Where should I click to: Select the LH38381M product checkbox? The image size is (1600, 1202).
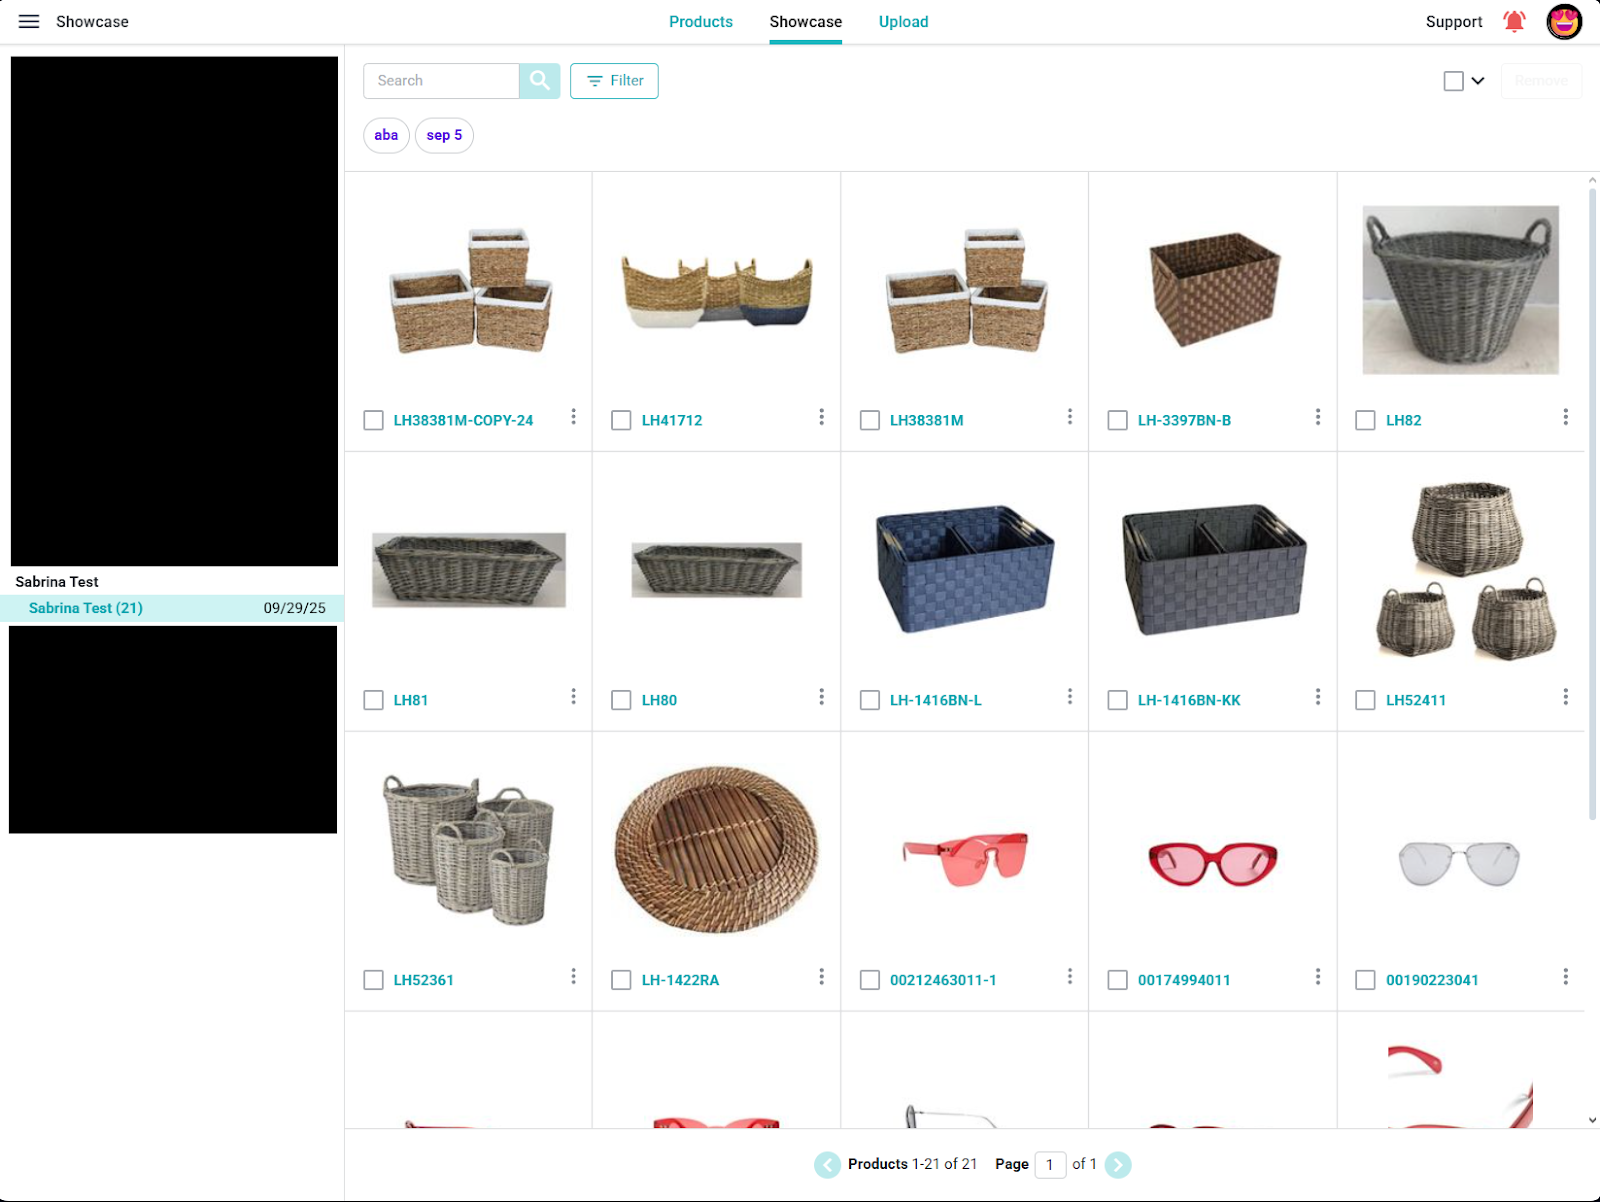click(870, 421)
